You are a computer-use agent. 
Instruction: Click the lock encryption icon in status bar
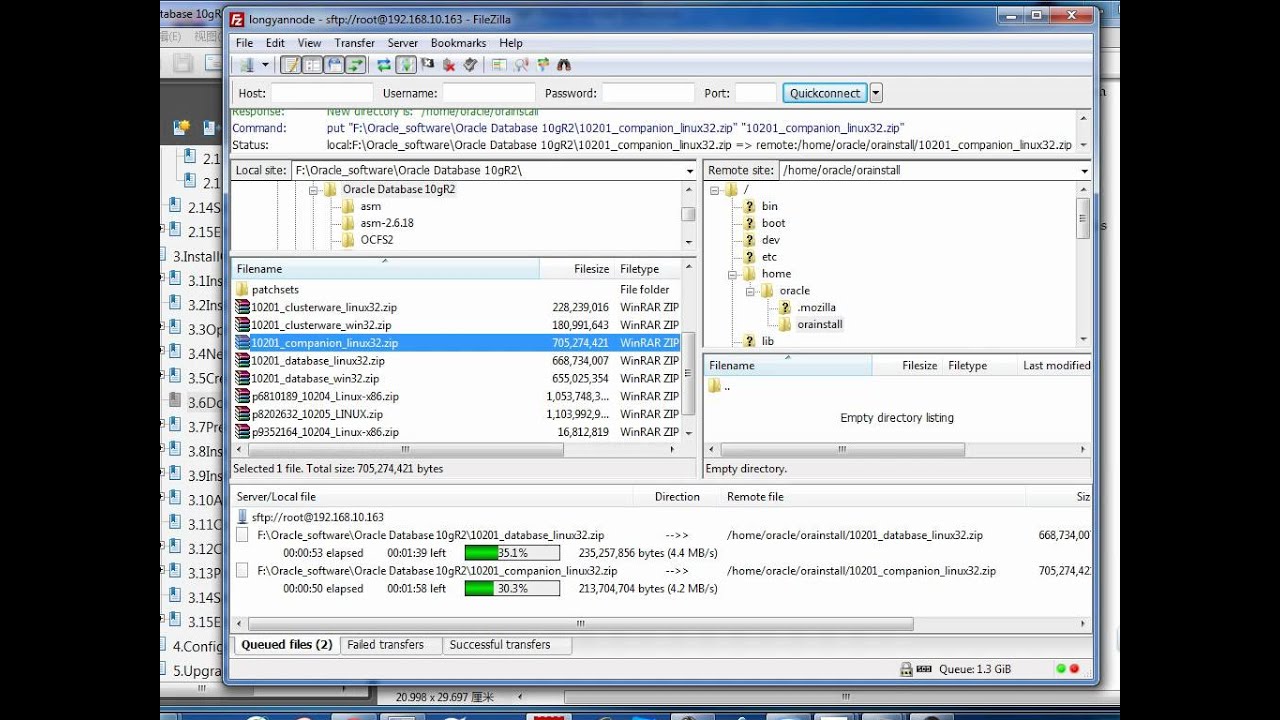[906, 669]
